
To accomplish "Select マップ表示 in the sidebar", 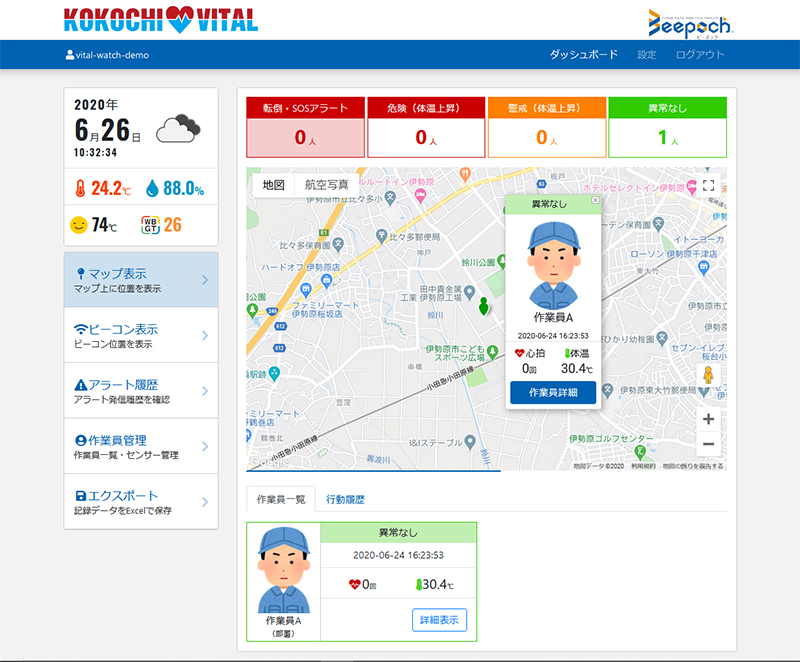I will (x=141, y=279).
